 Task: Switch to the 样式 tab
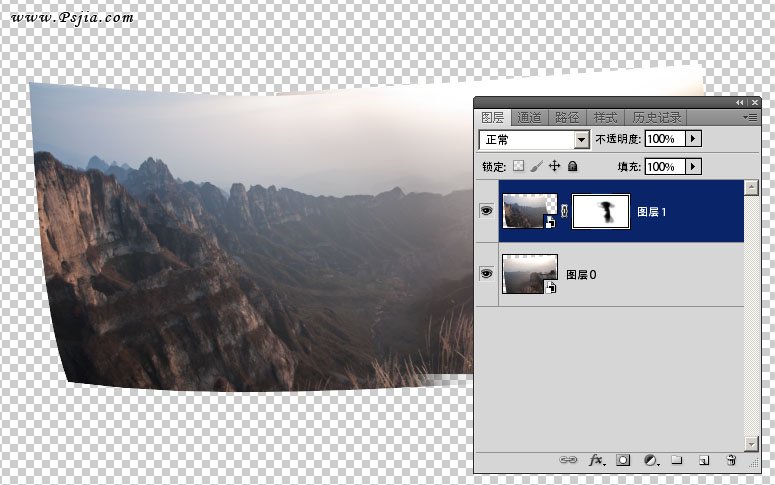tap(605, 118)
